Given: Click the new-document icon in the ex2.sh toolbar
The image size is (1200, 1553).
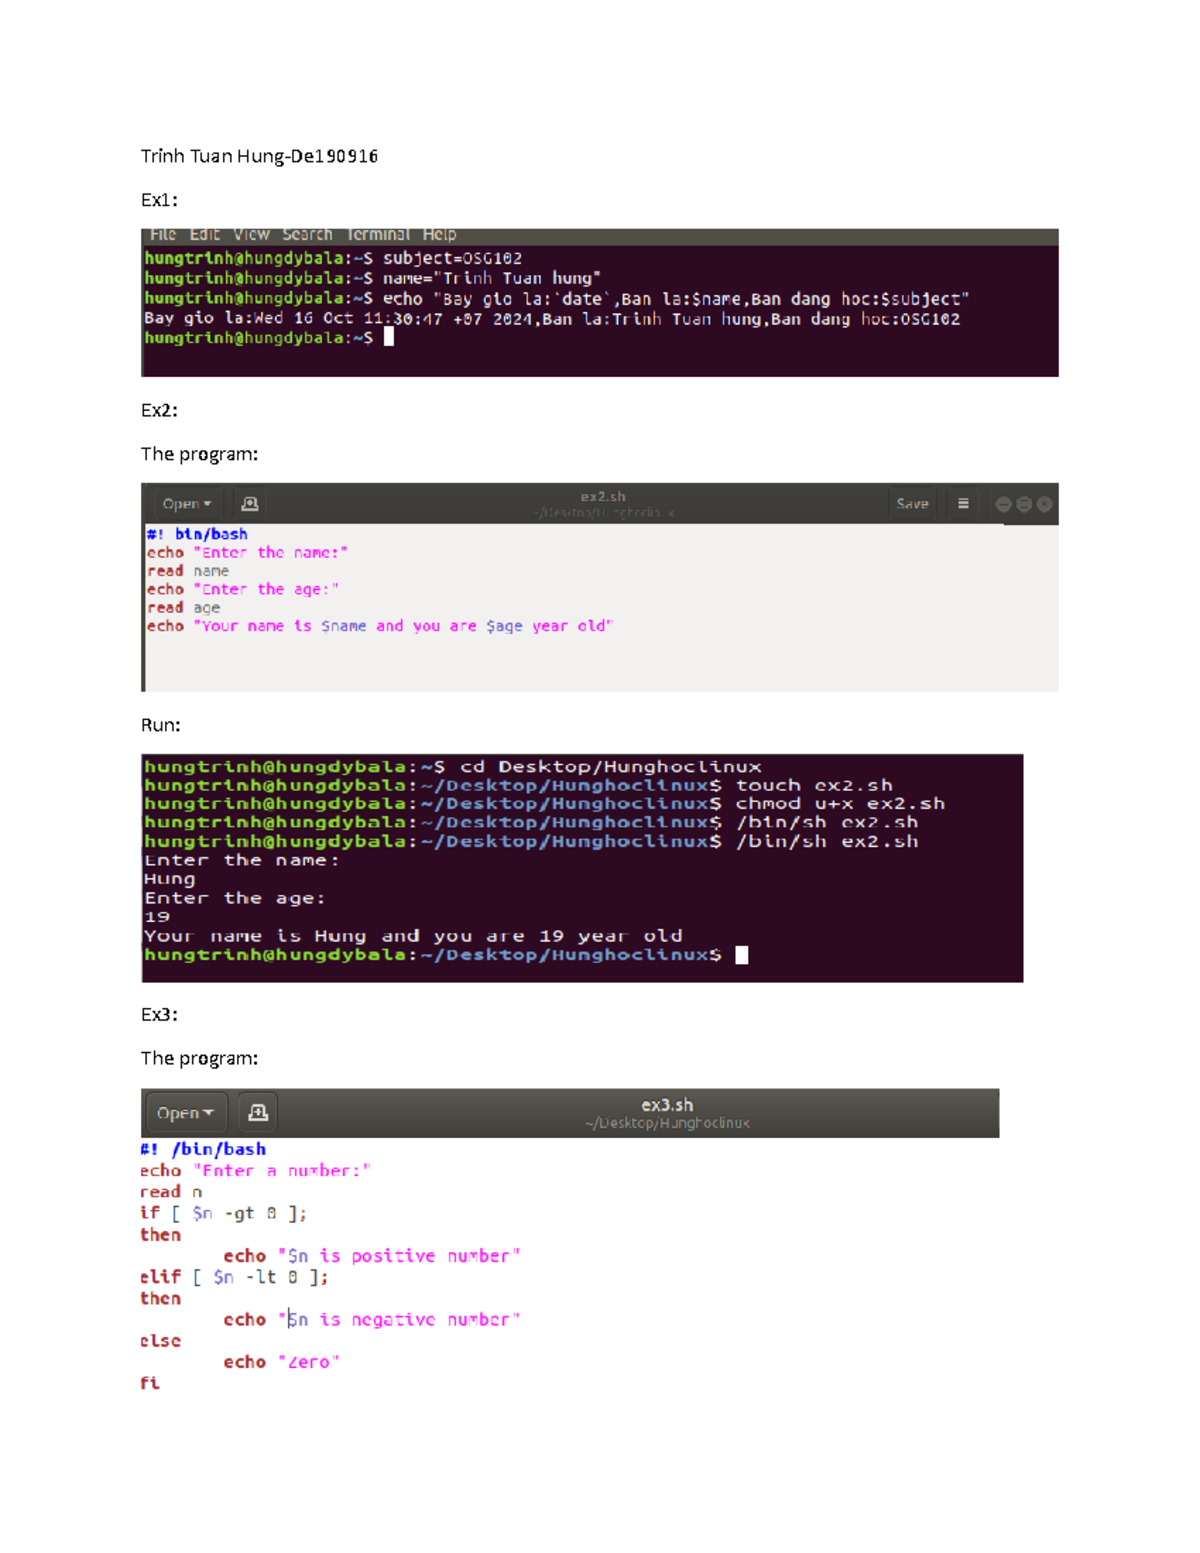Looking at the screenshot, I should click(250, 503).
